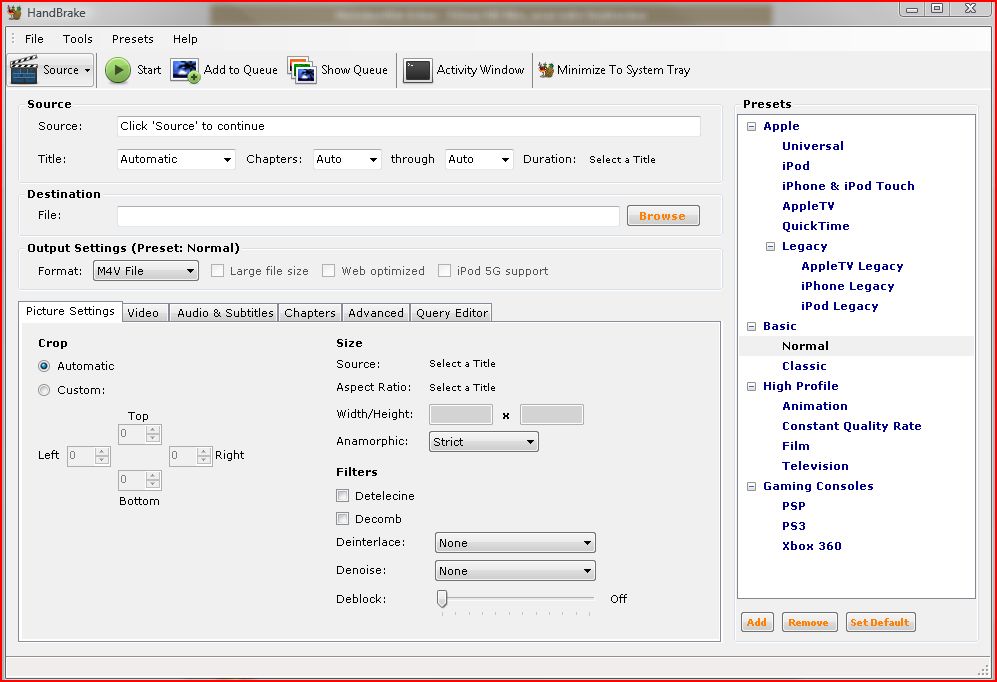Select the AppleTV preset
The image size is (997, 682).
(808, 207)
